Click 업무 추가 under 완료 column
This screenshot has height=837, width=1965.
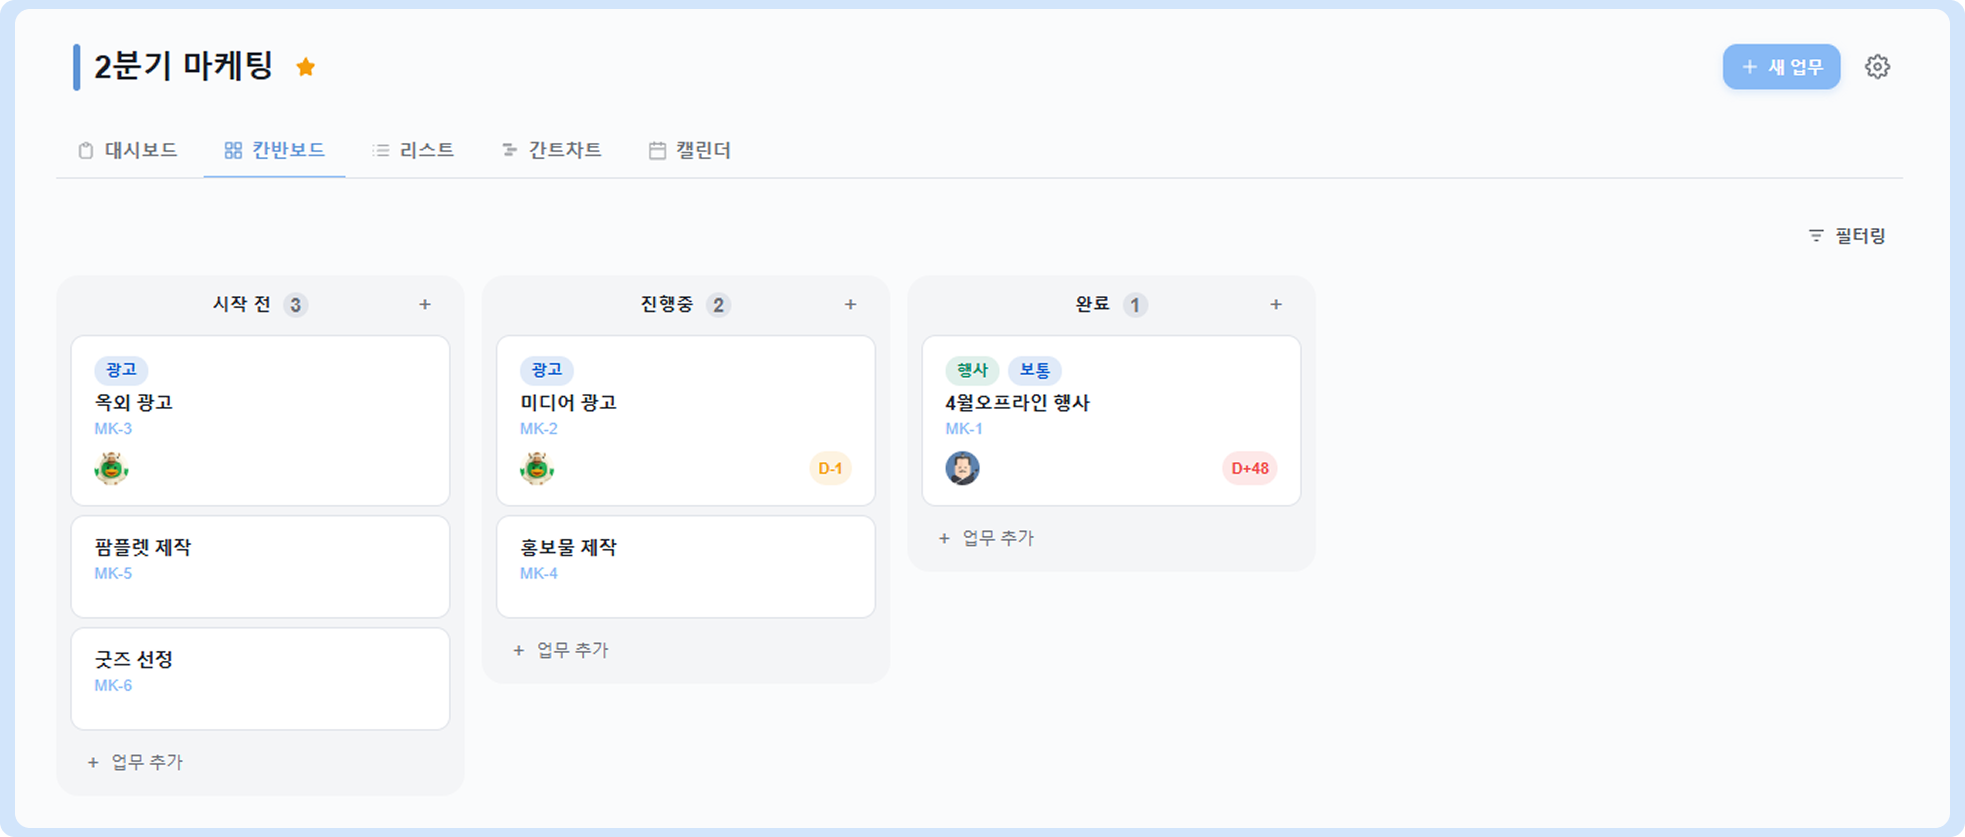click(986, 538)
